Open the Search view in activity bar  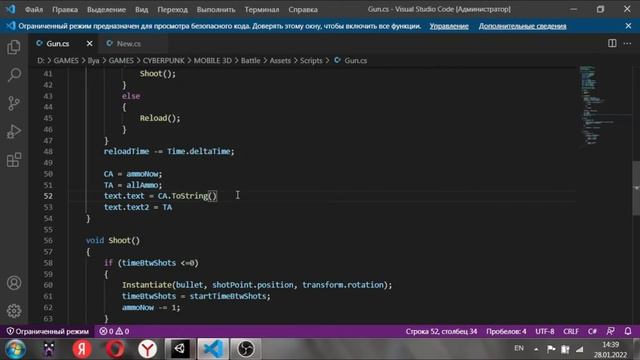(x=14, y=75)
